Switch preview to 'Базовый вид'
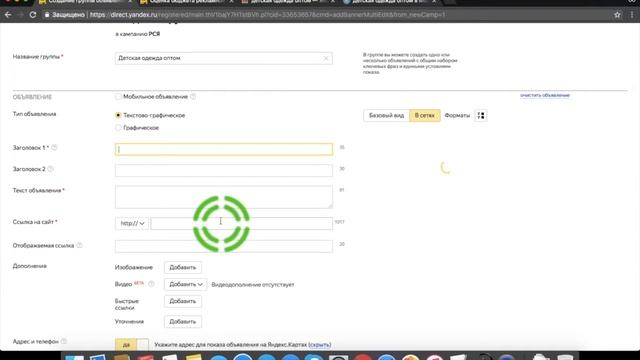 coord(386,116)
